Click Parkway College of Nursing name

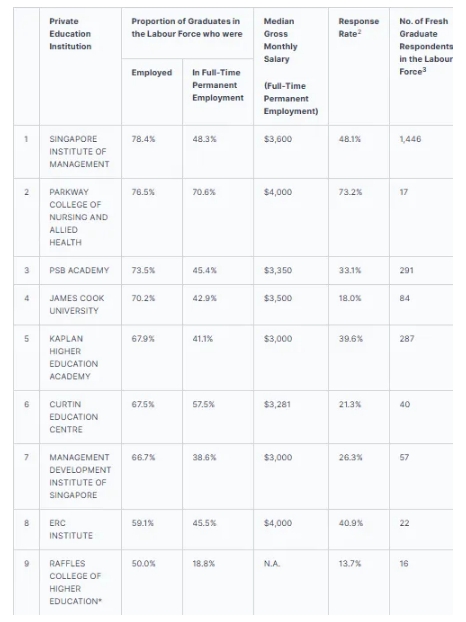point(79,217)
